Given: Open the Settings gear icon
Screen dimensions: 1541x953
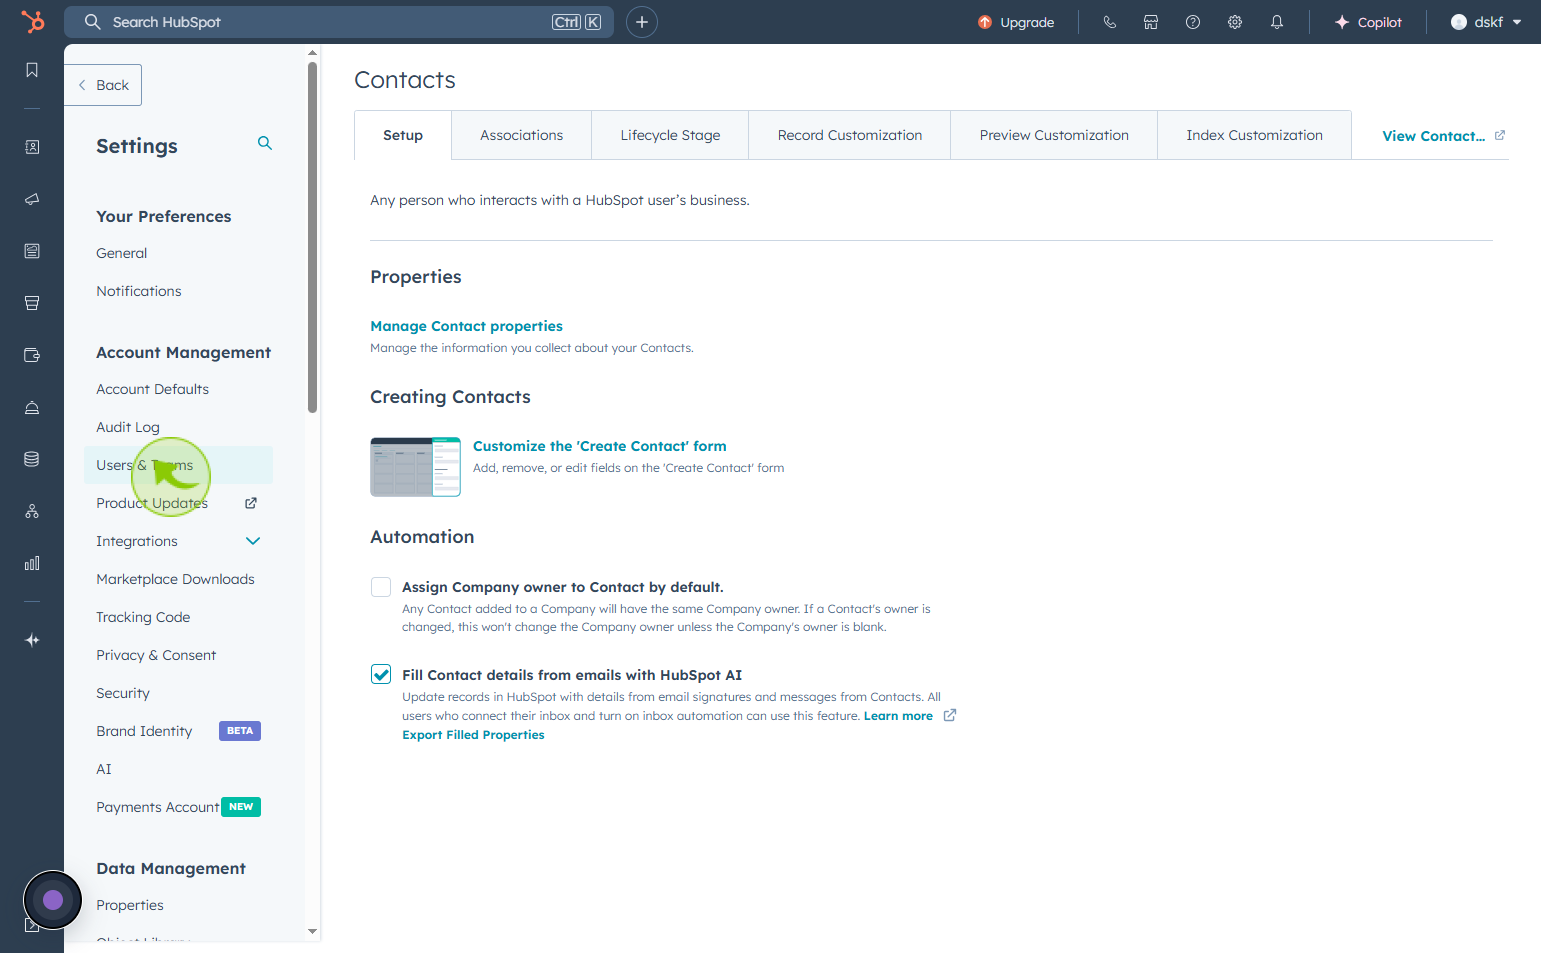Looking at the screenshot, I should [1235, 22].
